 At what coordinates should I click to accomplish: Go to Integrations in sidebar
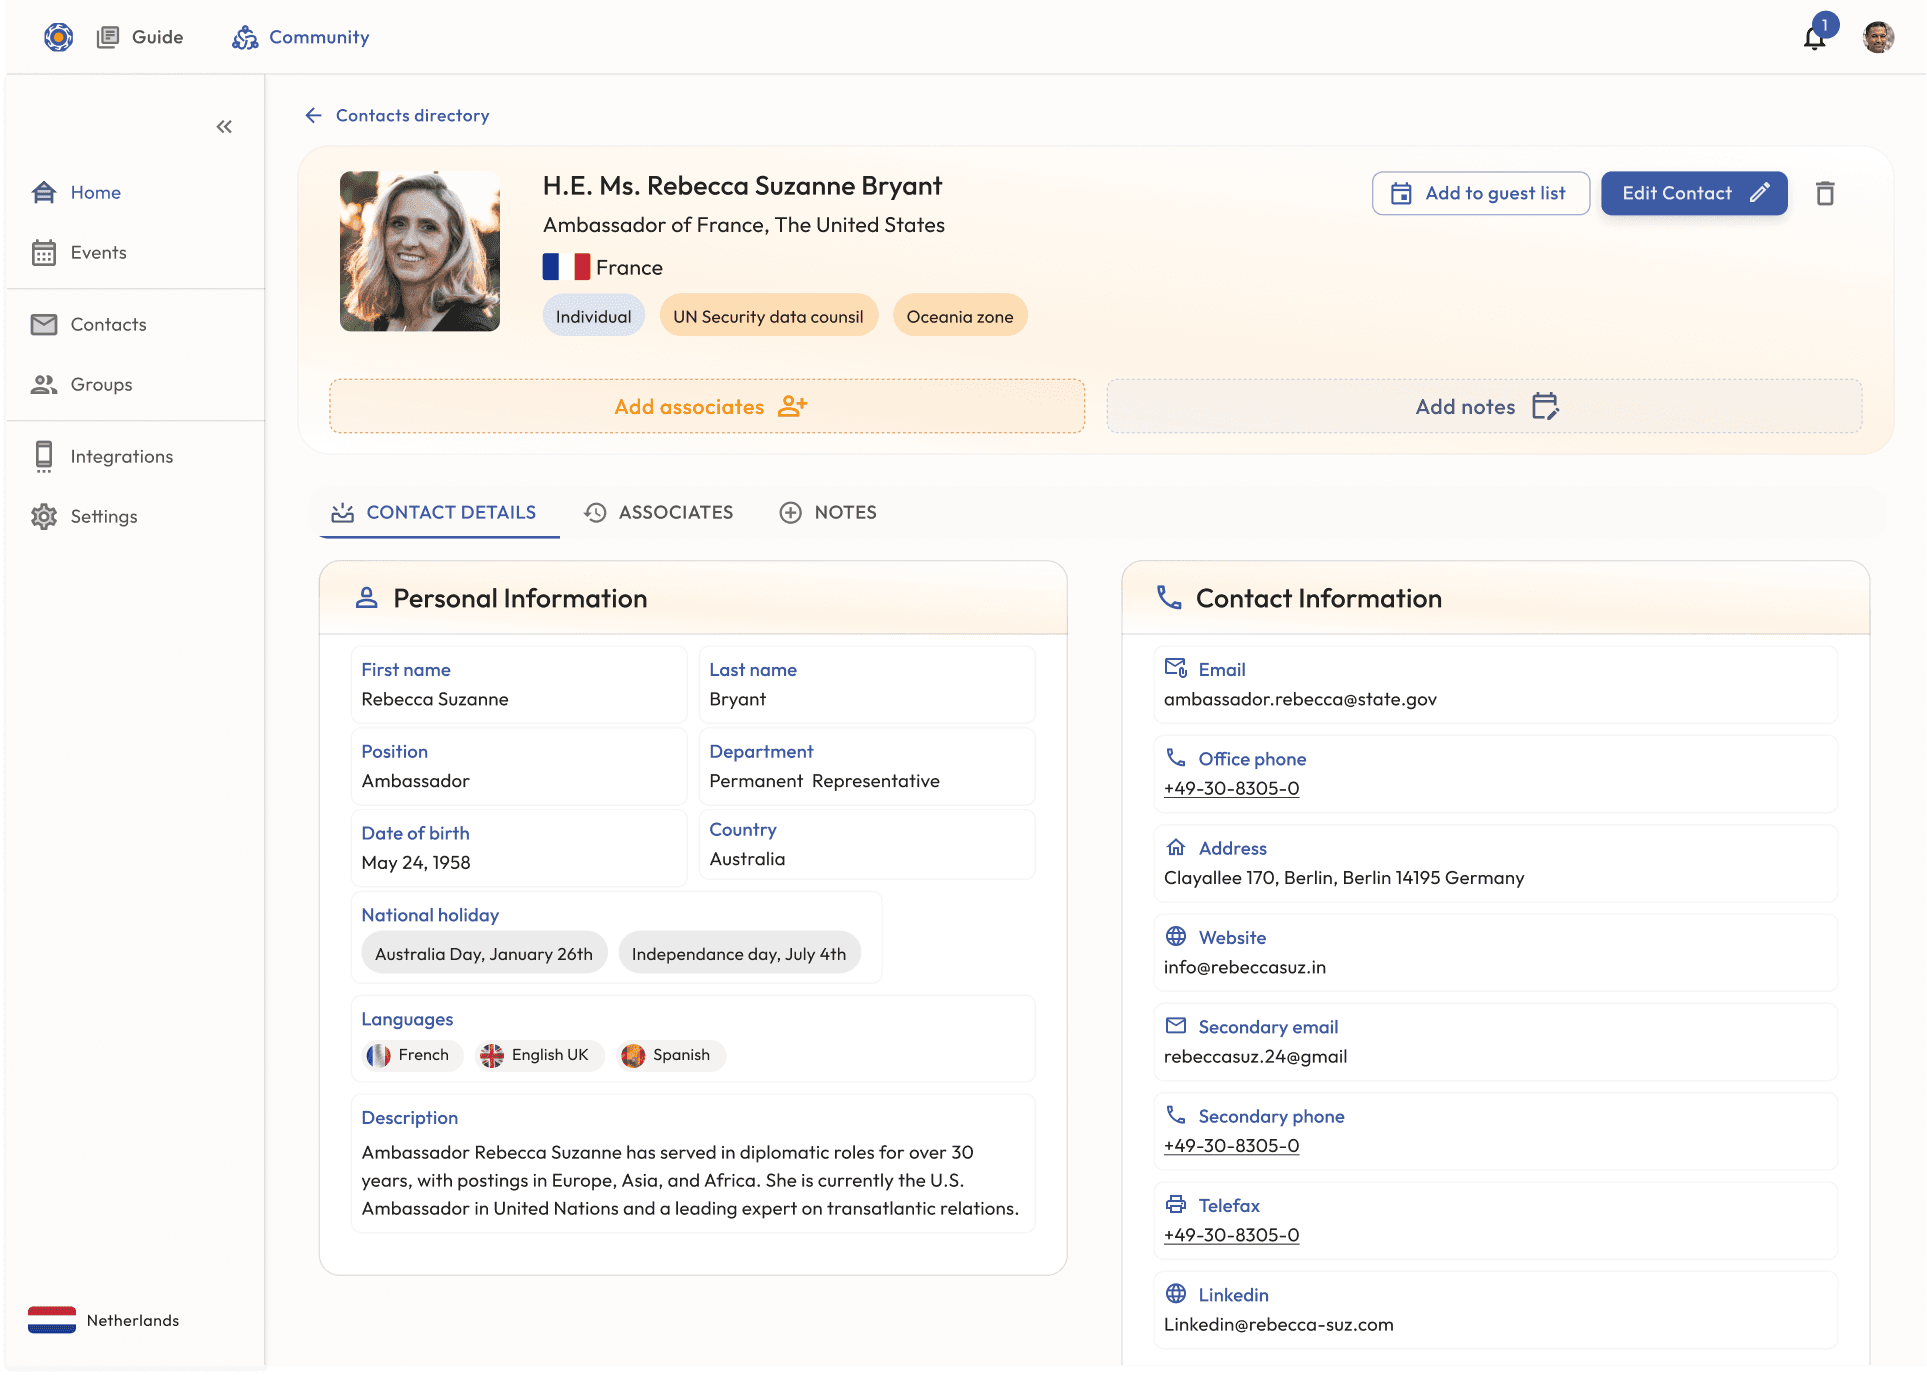click(x=121, y=456)
